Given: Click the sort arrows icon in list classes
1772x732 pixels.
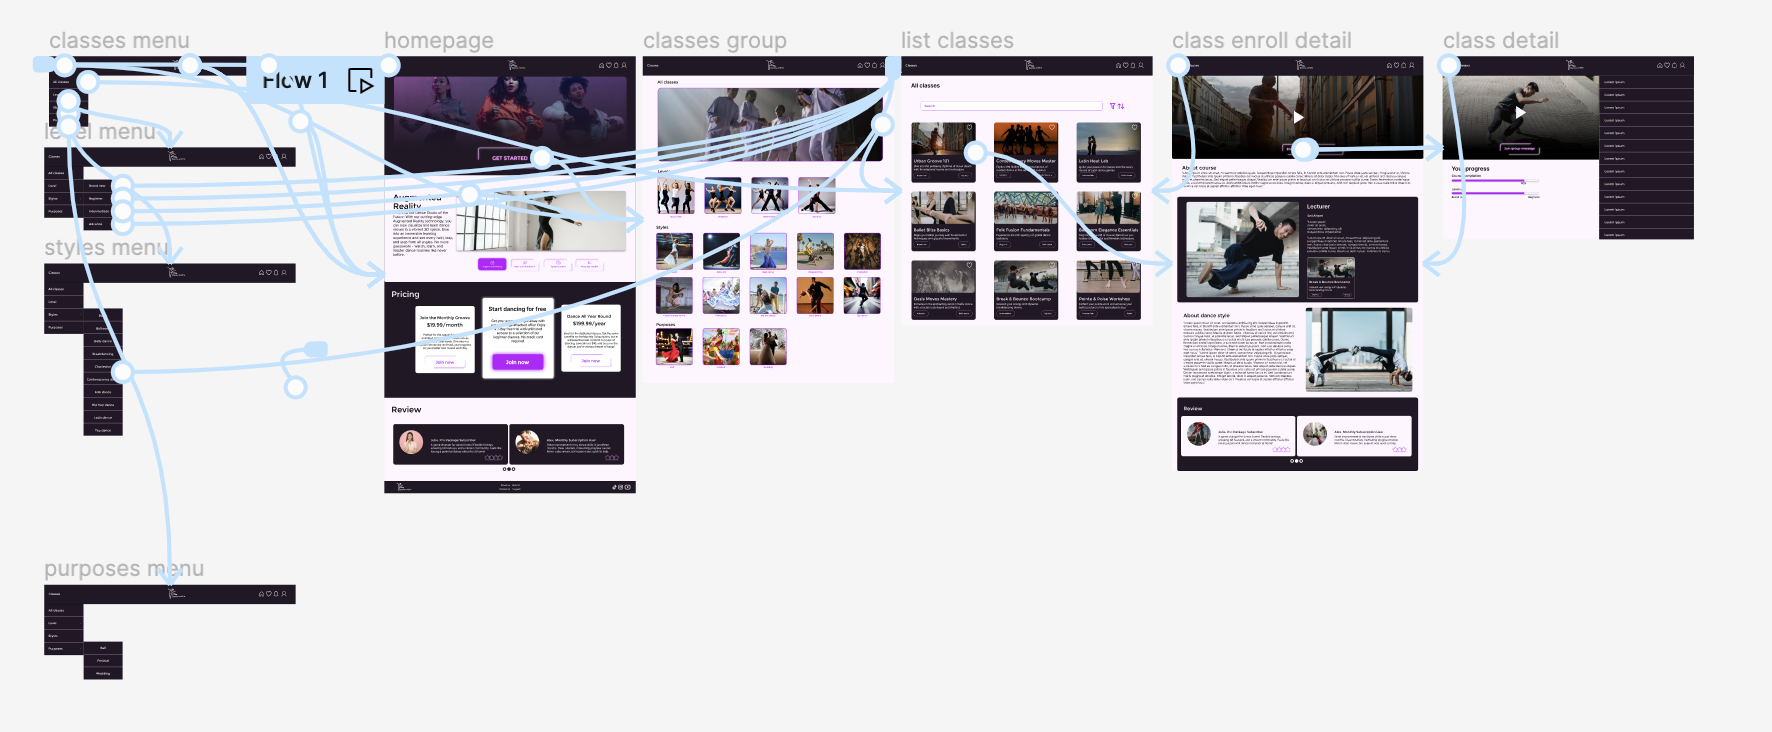Looking at the screenshot, I should (x=1121, y=106).
